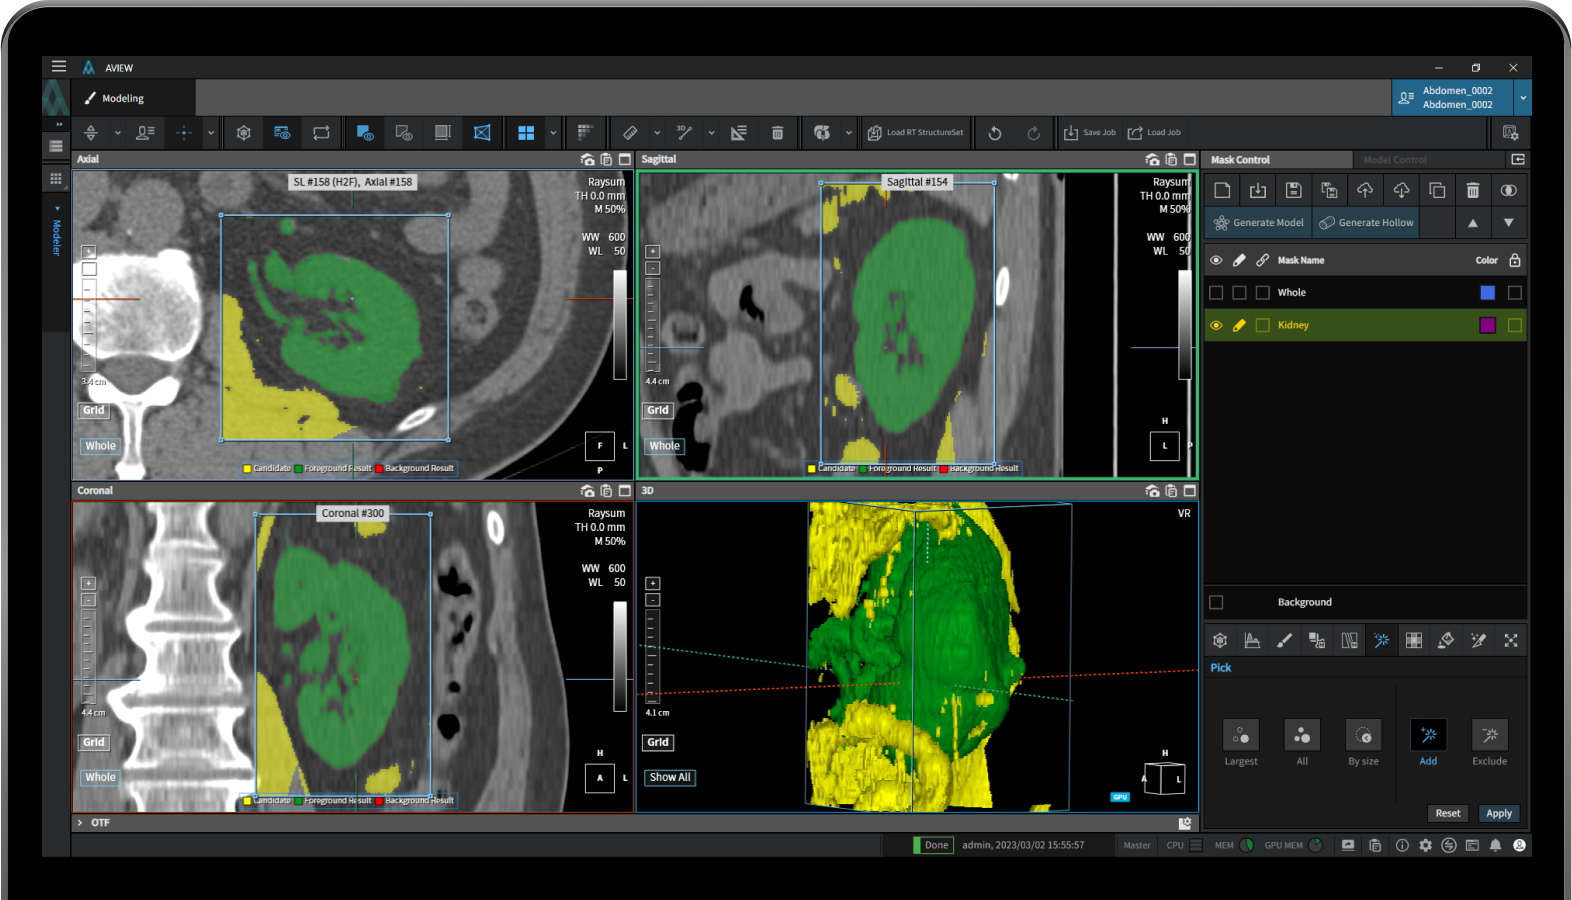Screen dimensions: 1572x900
Task: Duplicate the selected mask
Action: [1437, 190]
